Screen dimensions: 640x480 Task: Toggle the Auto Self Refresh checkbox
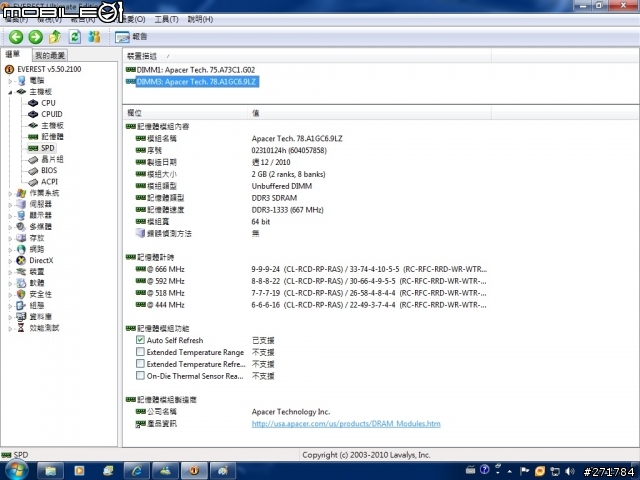(140, 340)
